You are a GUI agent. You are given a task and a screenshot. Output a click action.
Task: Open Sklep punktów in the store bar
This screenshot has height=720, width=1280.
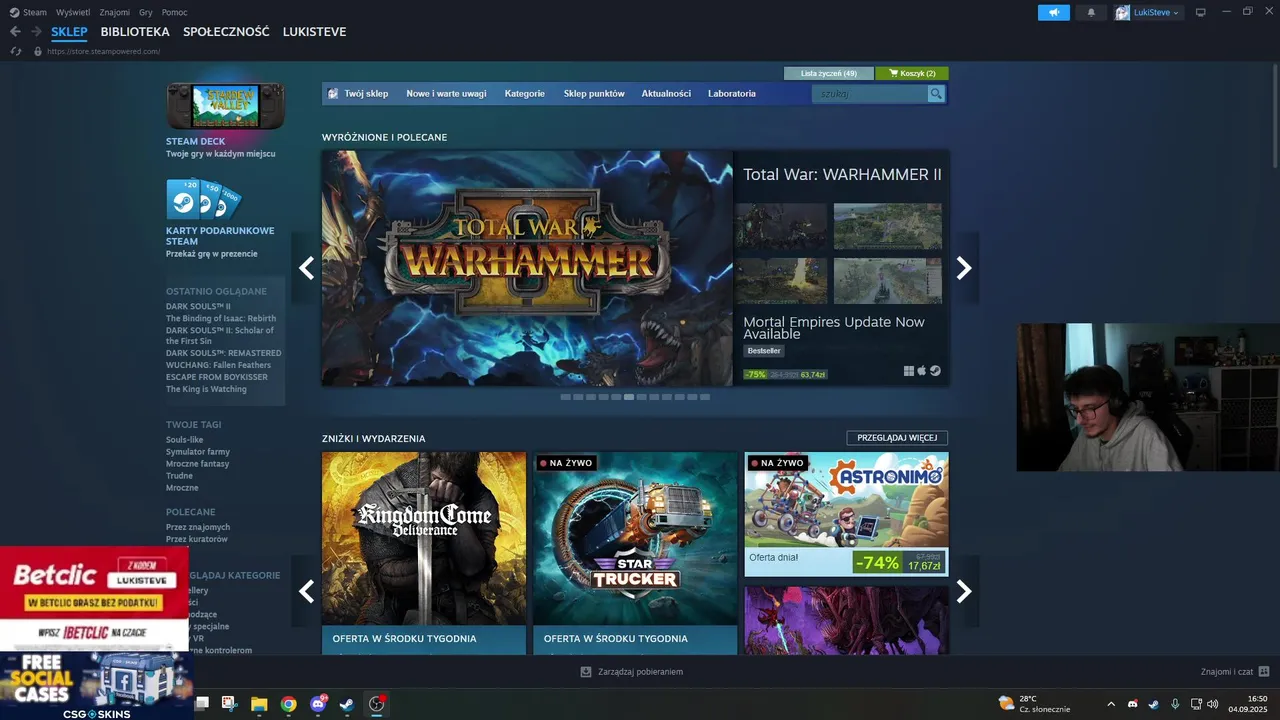[594, 94]
